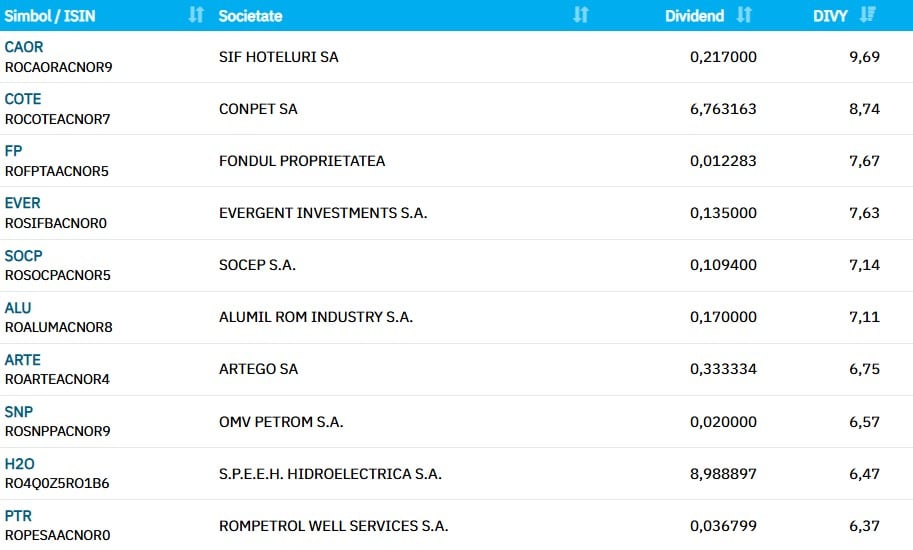Select the S.P.E.E.H. HIDROELECTRICA S.A. row

[x=330, y=474]
